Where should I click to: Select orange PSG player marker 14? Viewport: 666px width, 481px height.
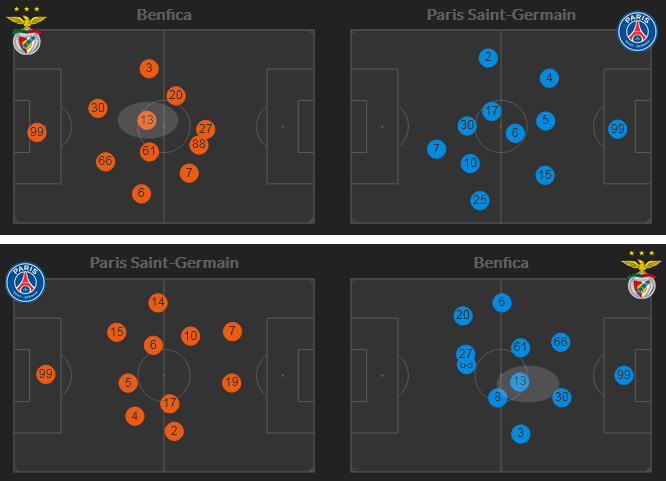click(x=157, y=302)
